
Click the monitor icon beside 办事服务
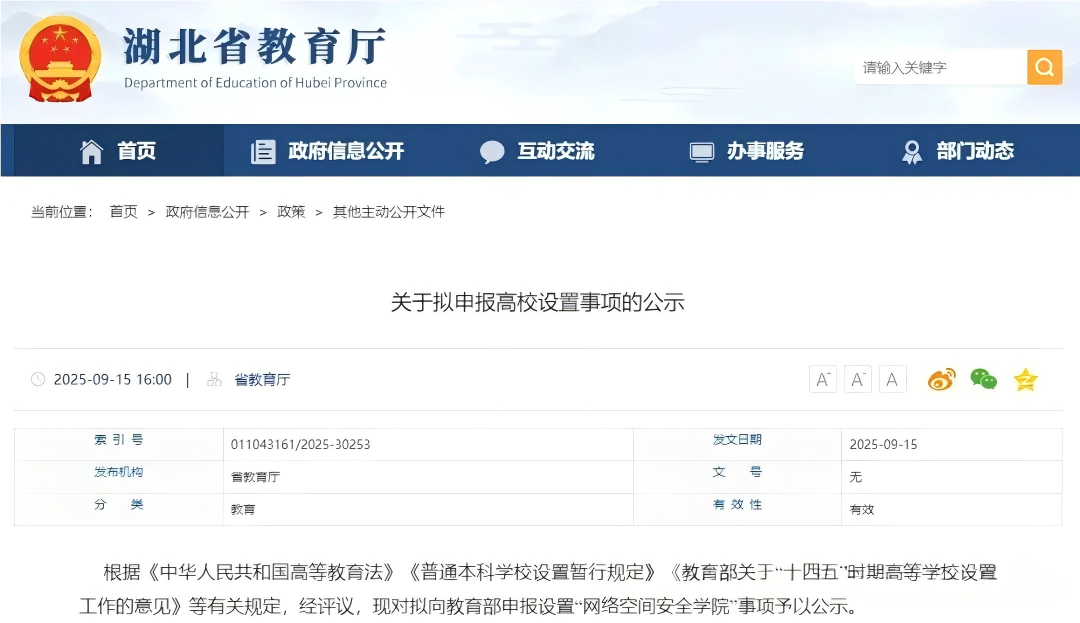click(x=702, y=151)
